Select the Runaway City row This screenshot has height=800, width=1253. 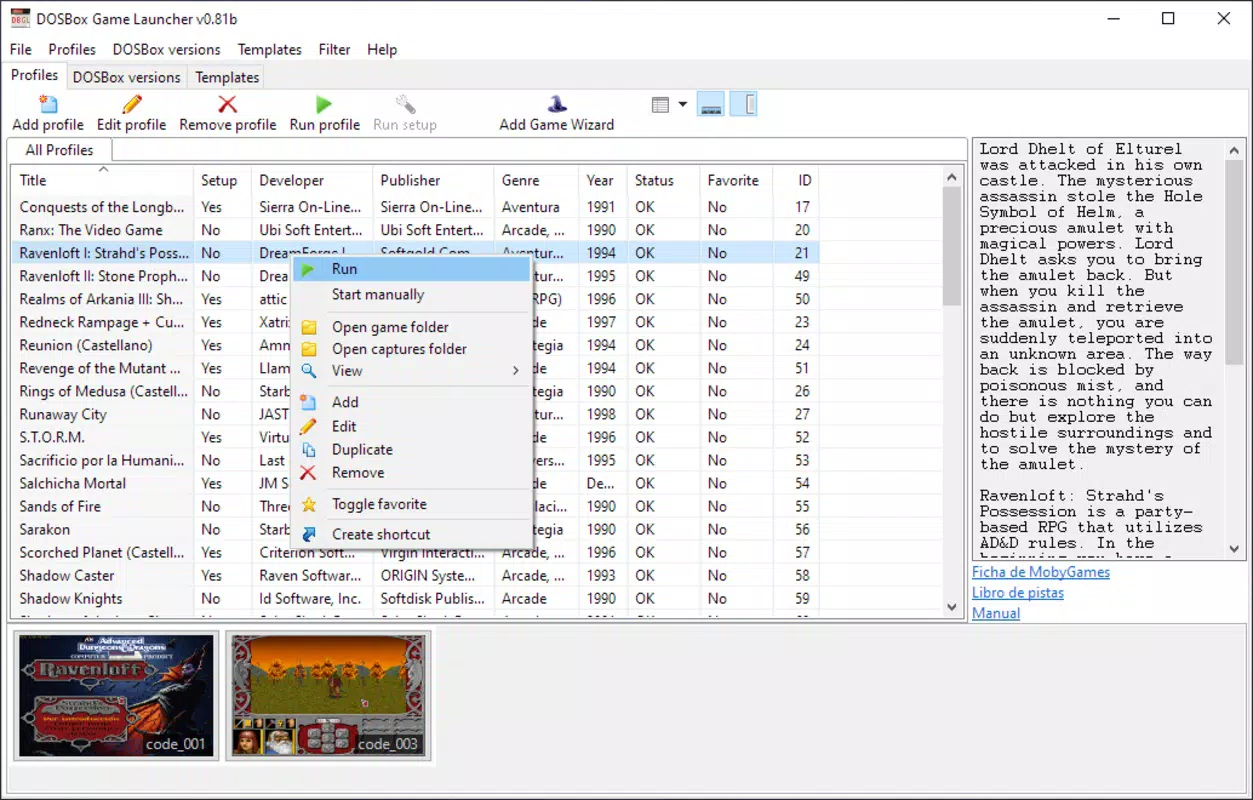click(415, 414)
